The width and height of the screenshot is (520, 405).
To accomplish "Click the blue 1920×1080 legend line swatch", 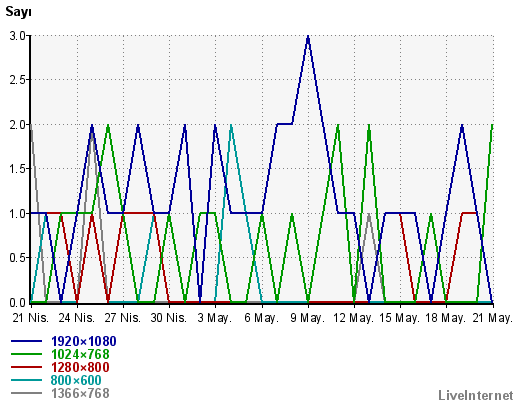I will pos(27,341).
